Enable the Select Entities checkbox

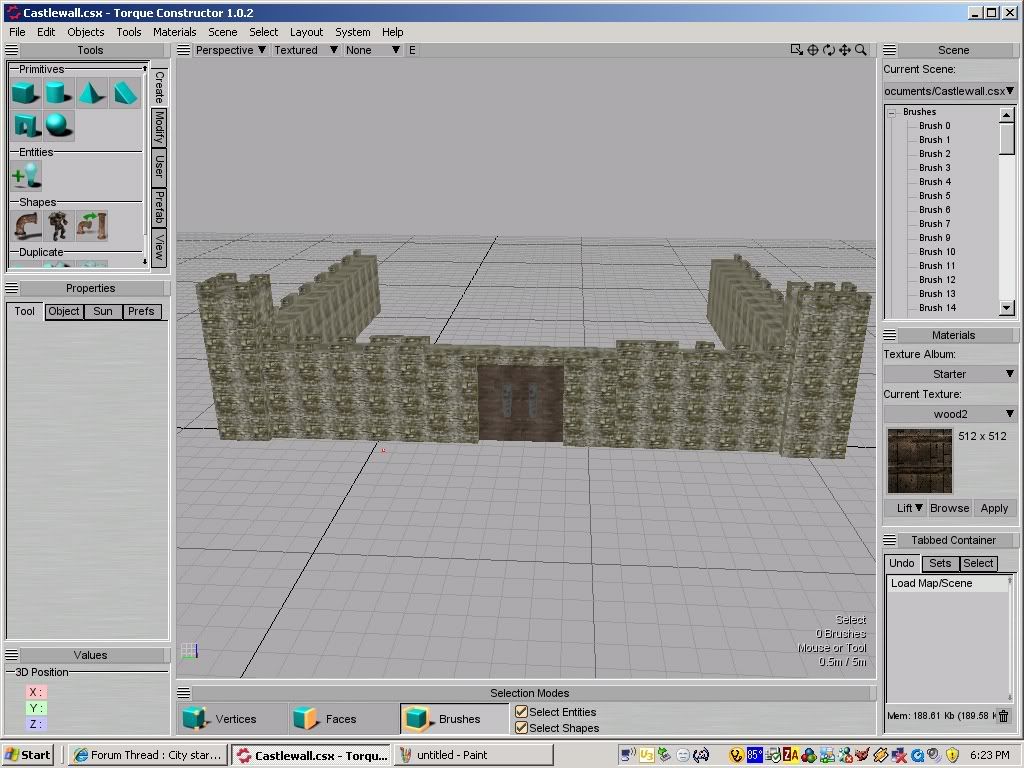[x=521, y=711]
